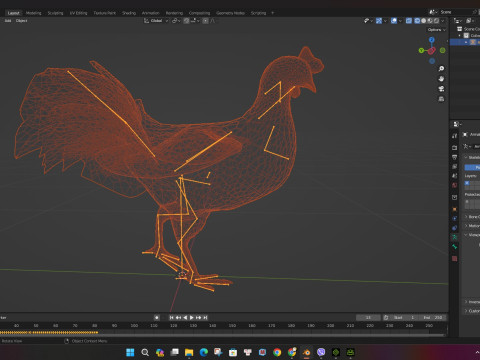The image size is (480, 360).
Task: Play animation forward
Action: pos(192,318)
